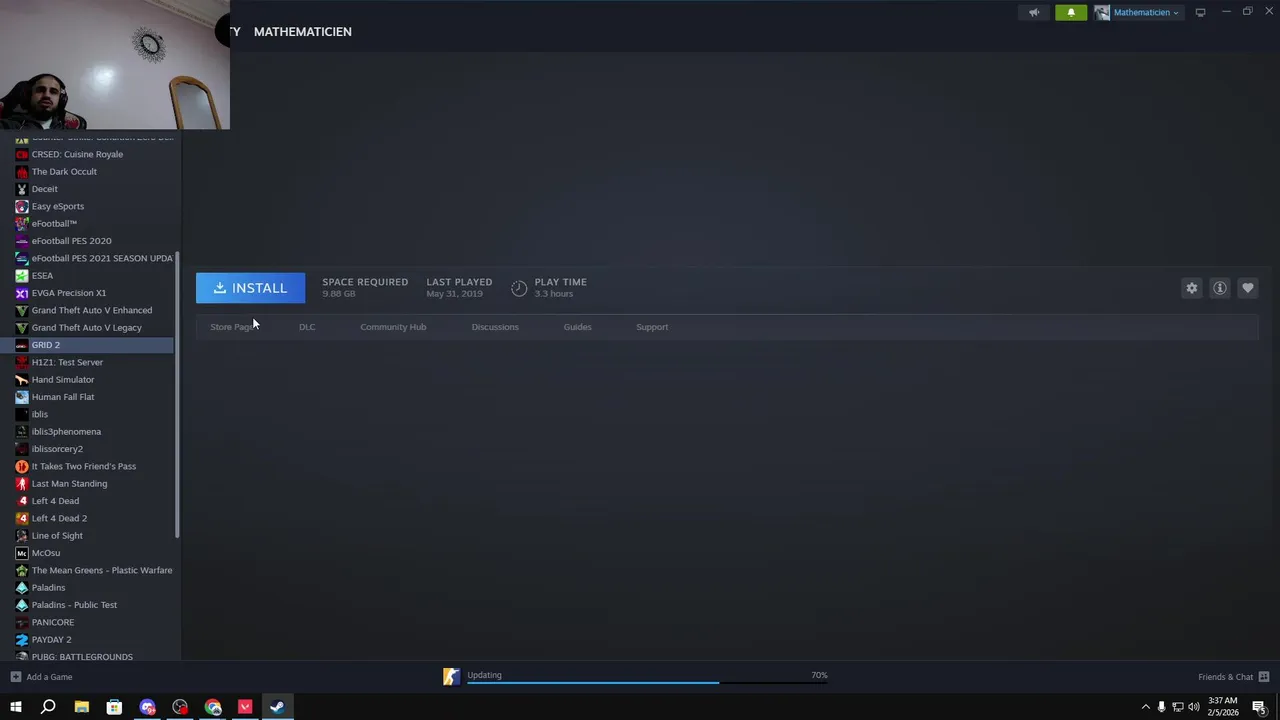Image resolution: width=1280 pixels, height=720 pixels.
Task: Click the game library scrollbar
Action: pos(177,395)
